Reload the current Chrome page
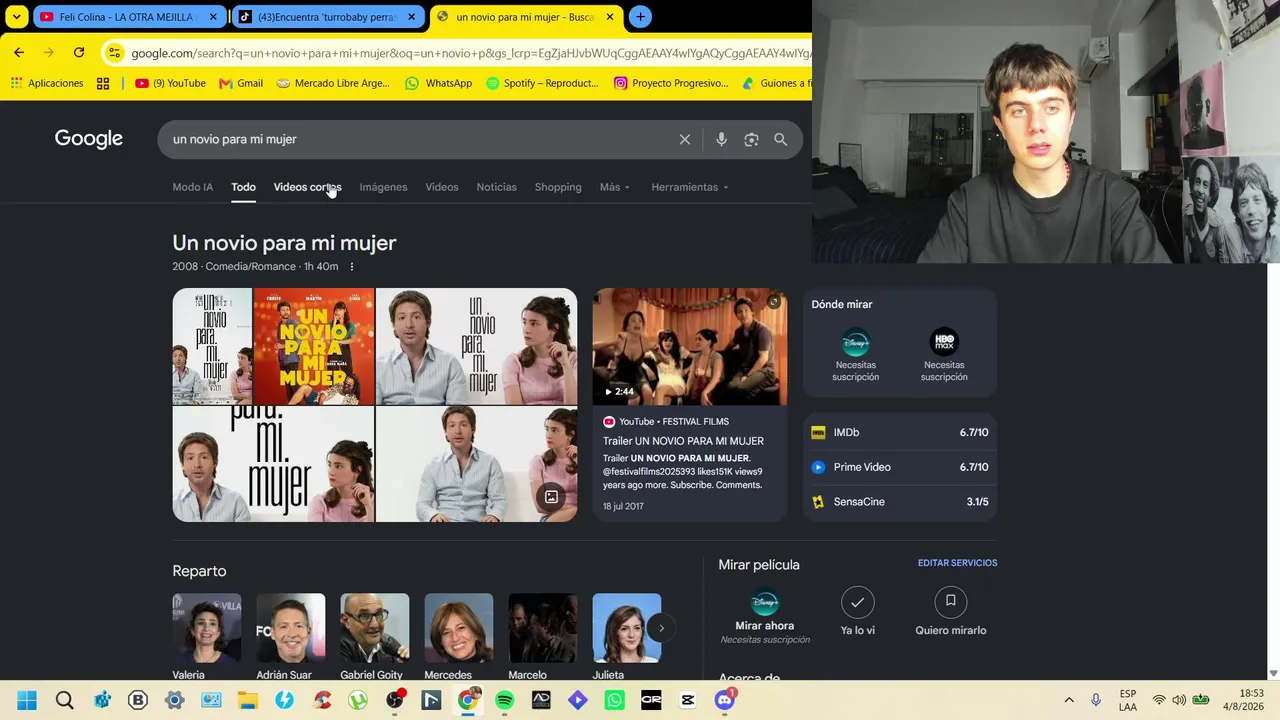 79,53
